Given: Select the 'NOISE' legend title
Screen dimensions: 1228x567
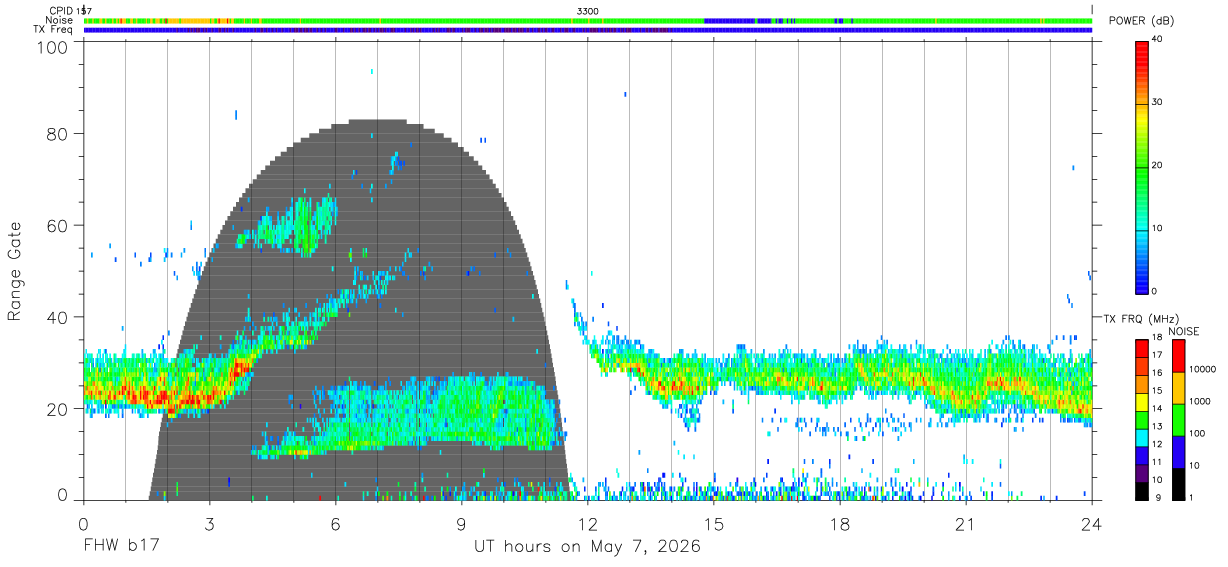Looking at the screenshot, I should pyautogui.click(x=1183, y=331).
